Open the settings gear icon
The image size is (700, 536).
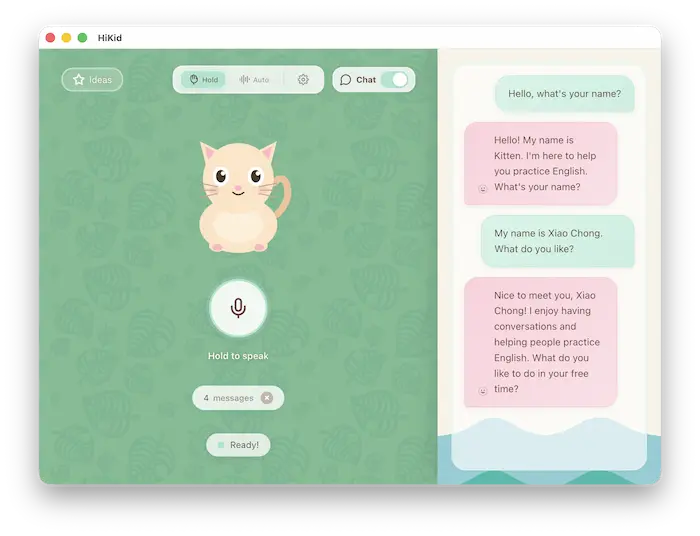coord(303,80)
